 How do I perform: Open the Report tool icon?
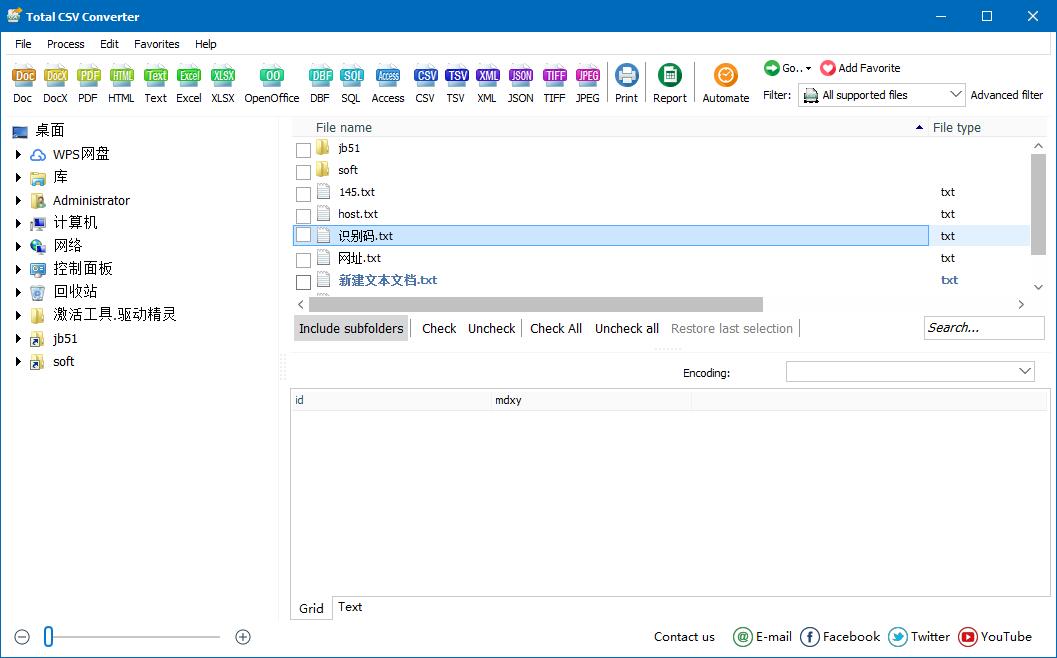(x=669, y=76)
